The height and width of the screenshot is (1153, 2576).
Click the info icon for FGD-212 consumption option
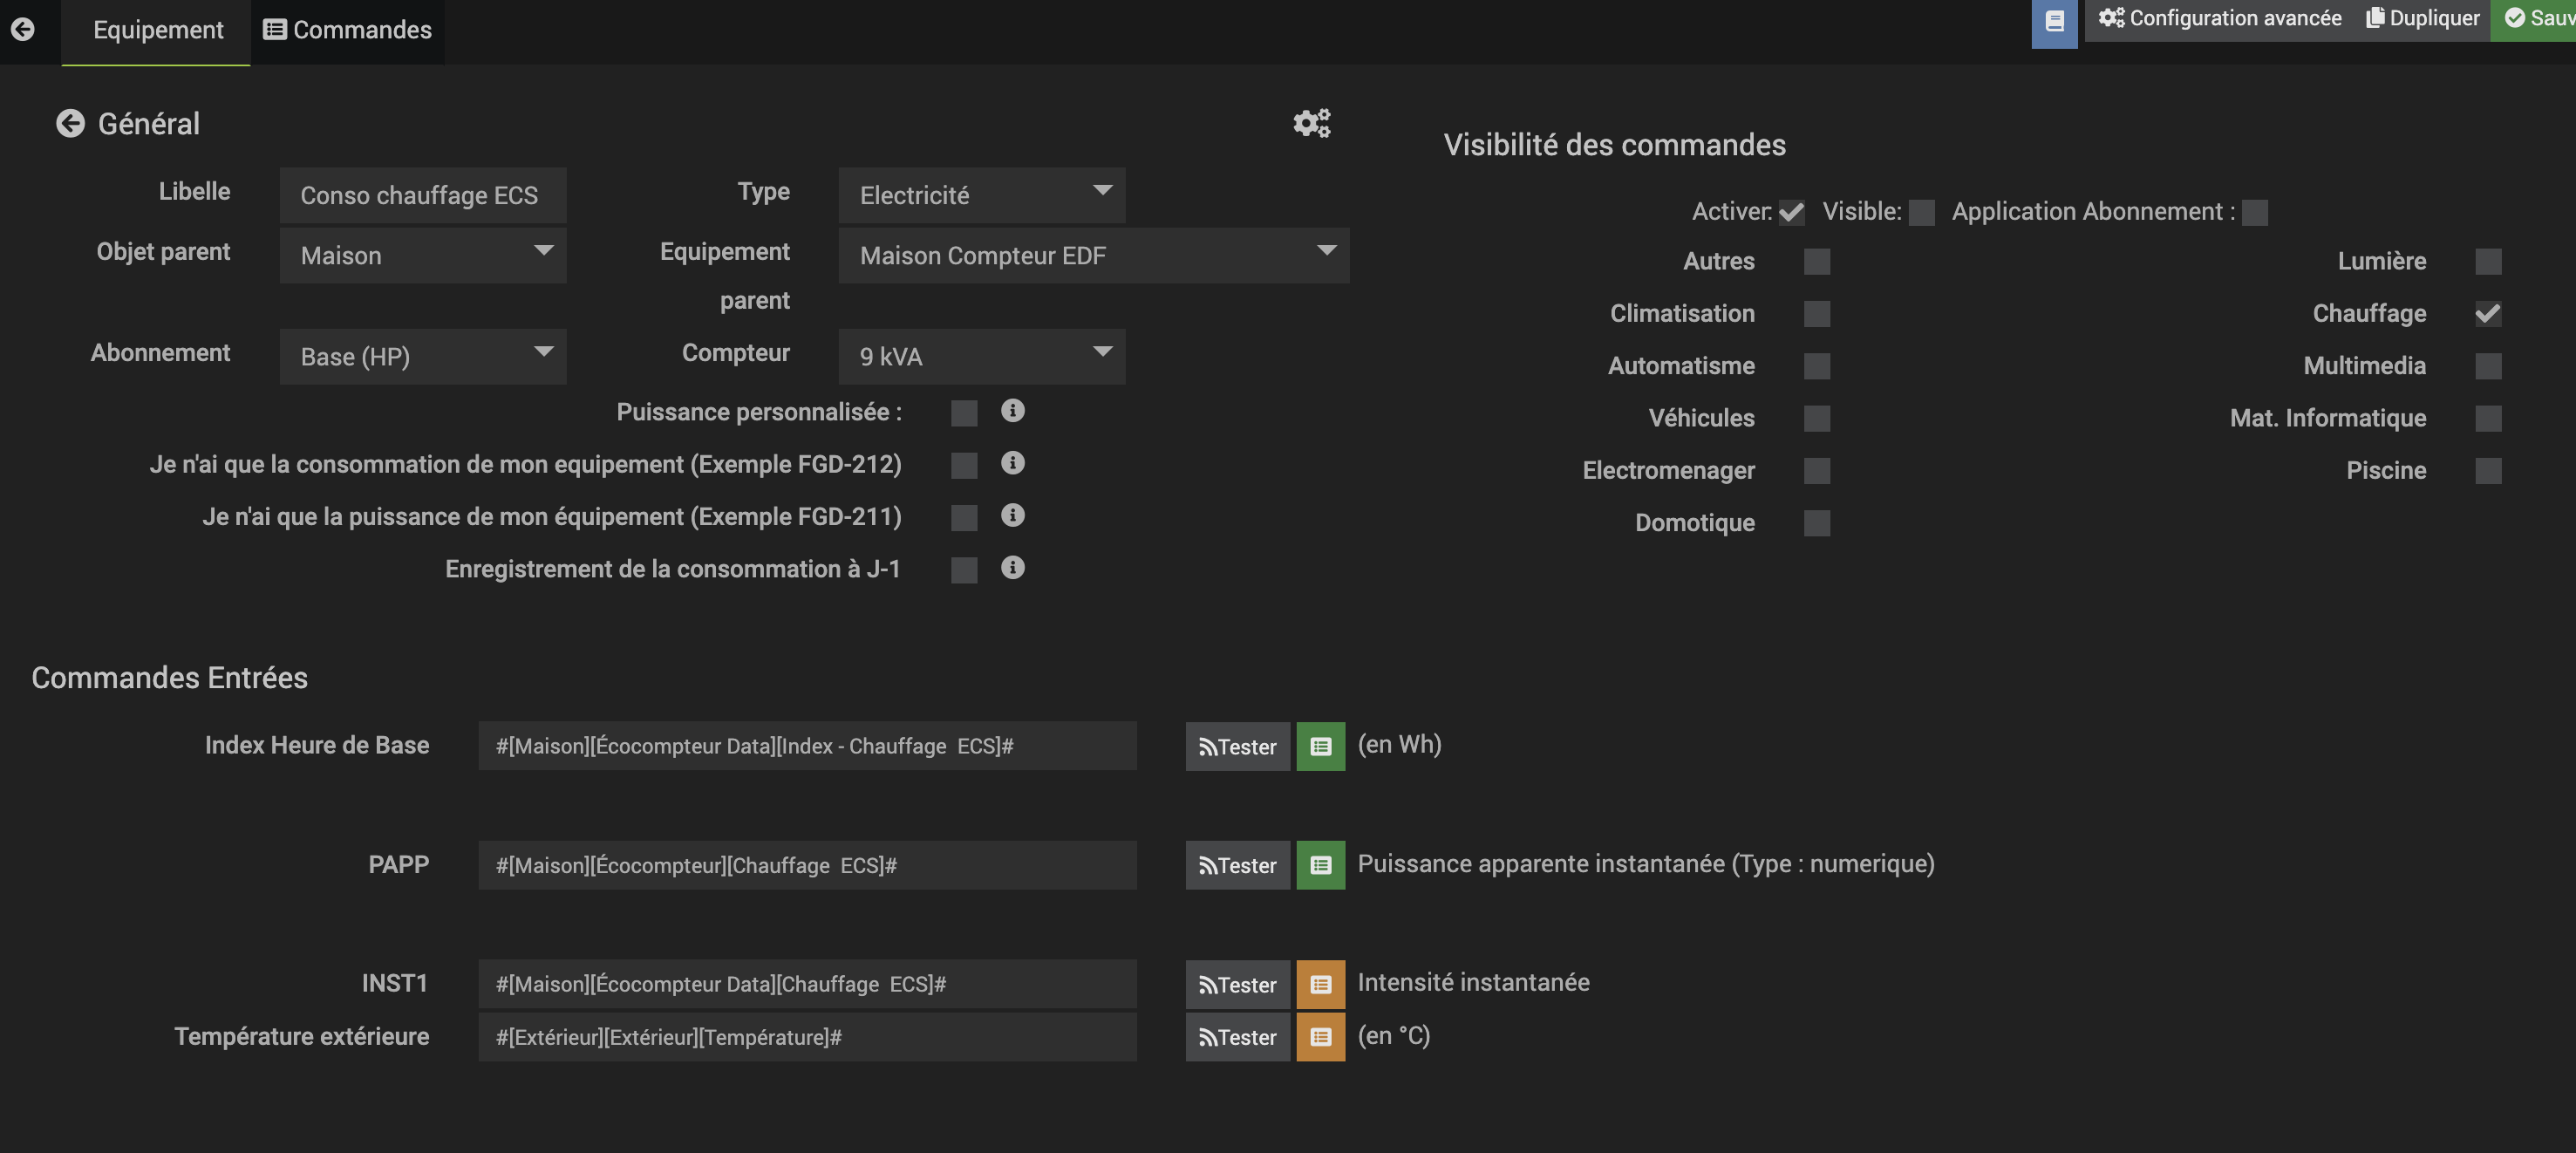coord(1012,463)
